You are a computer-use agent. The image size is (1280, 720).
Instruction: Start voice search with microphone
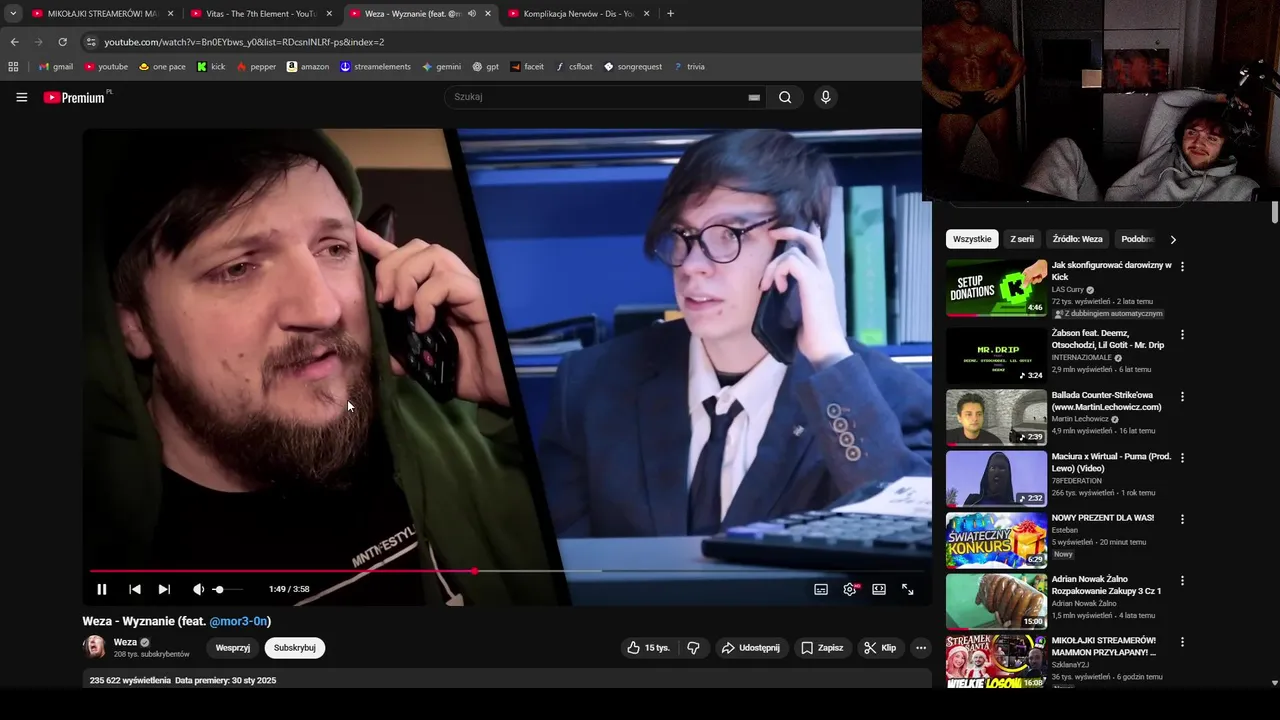click(825, 97)
